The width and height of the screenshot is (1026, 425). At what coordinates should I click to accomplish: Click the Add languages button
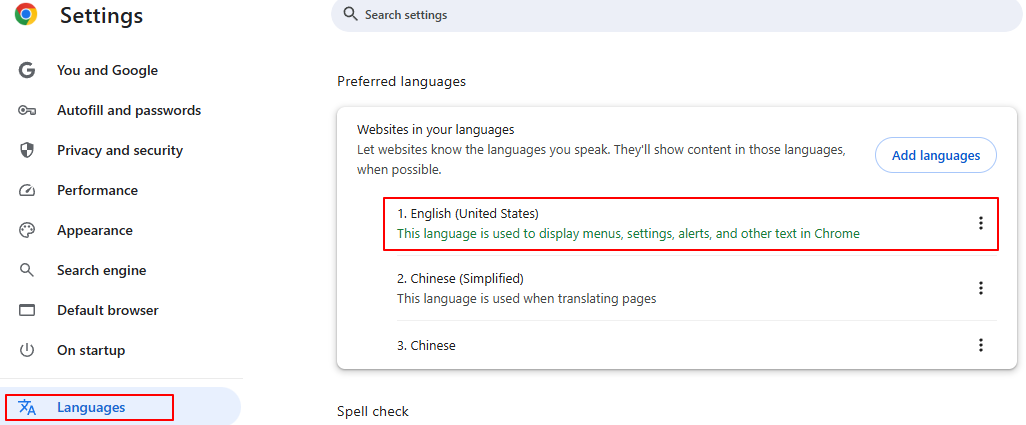click(x=936, y=155)
